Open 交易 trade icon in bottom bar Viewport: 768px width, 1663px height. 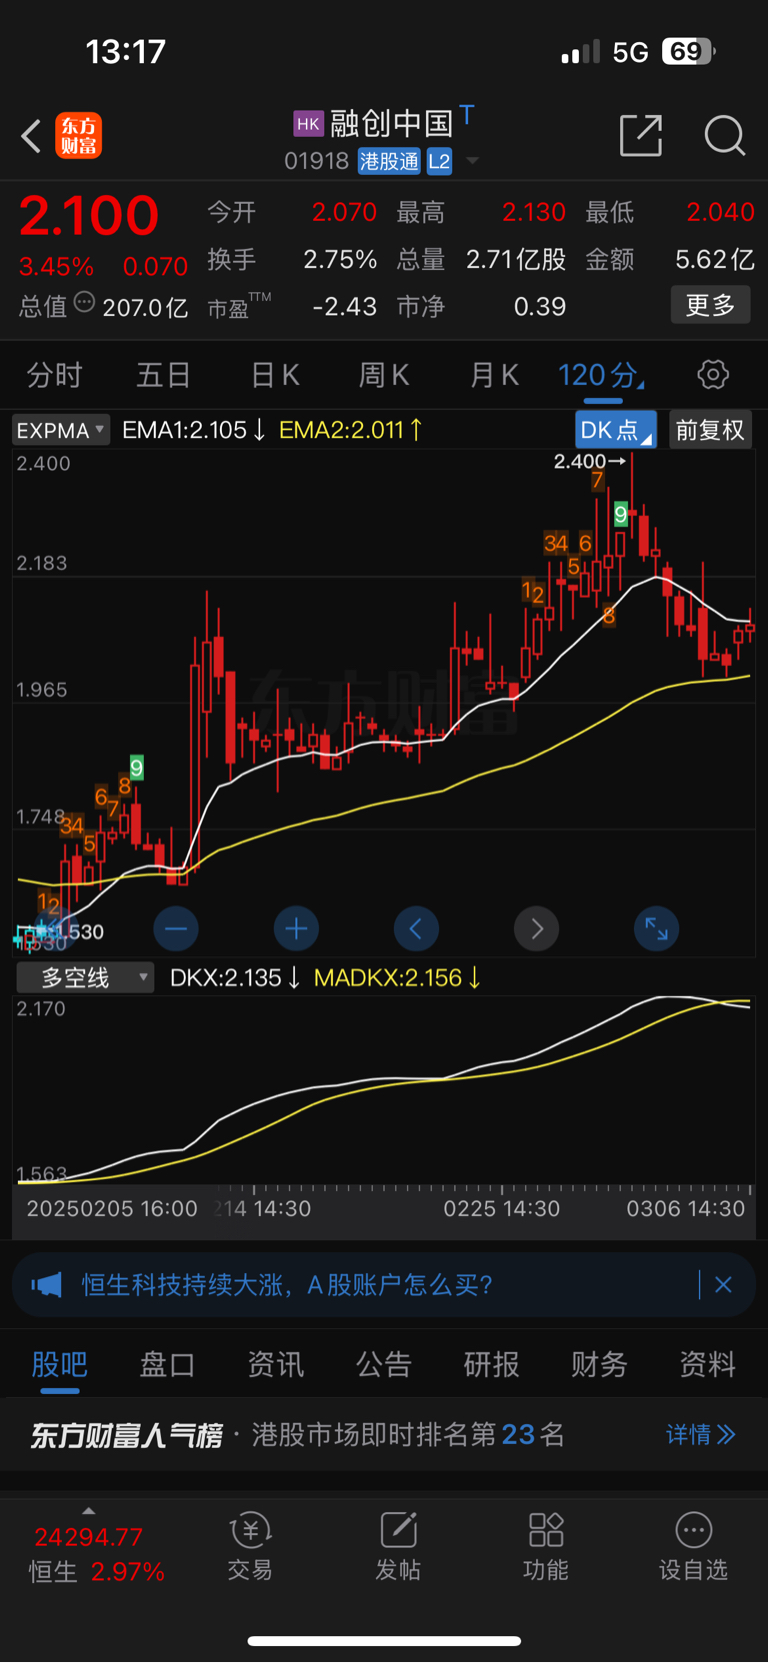[250, 1546]
